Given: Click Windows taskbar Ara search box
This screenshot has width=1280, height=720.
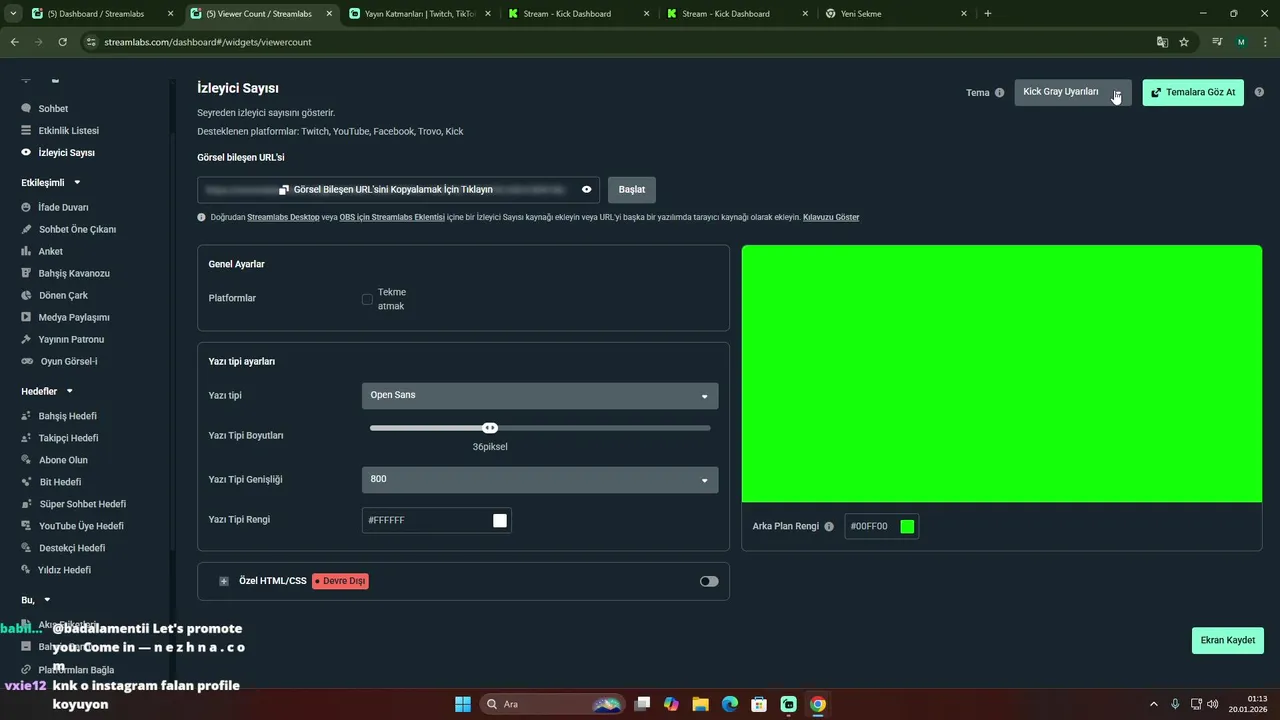Looking at the screenshot, I should [x=553, y=704].
